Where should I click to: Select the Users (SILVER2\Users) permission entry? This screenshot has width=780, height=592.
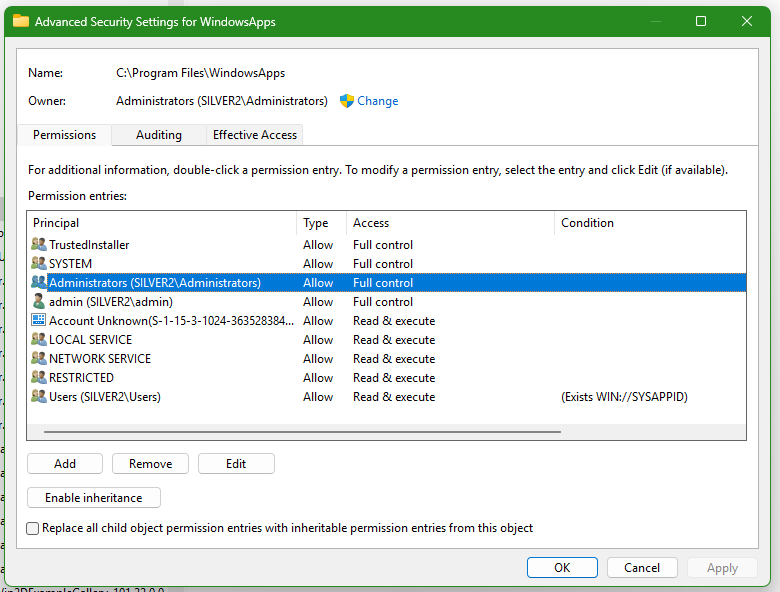(105, 397)
